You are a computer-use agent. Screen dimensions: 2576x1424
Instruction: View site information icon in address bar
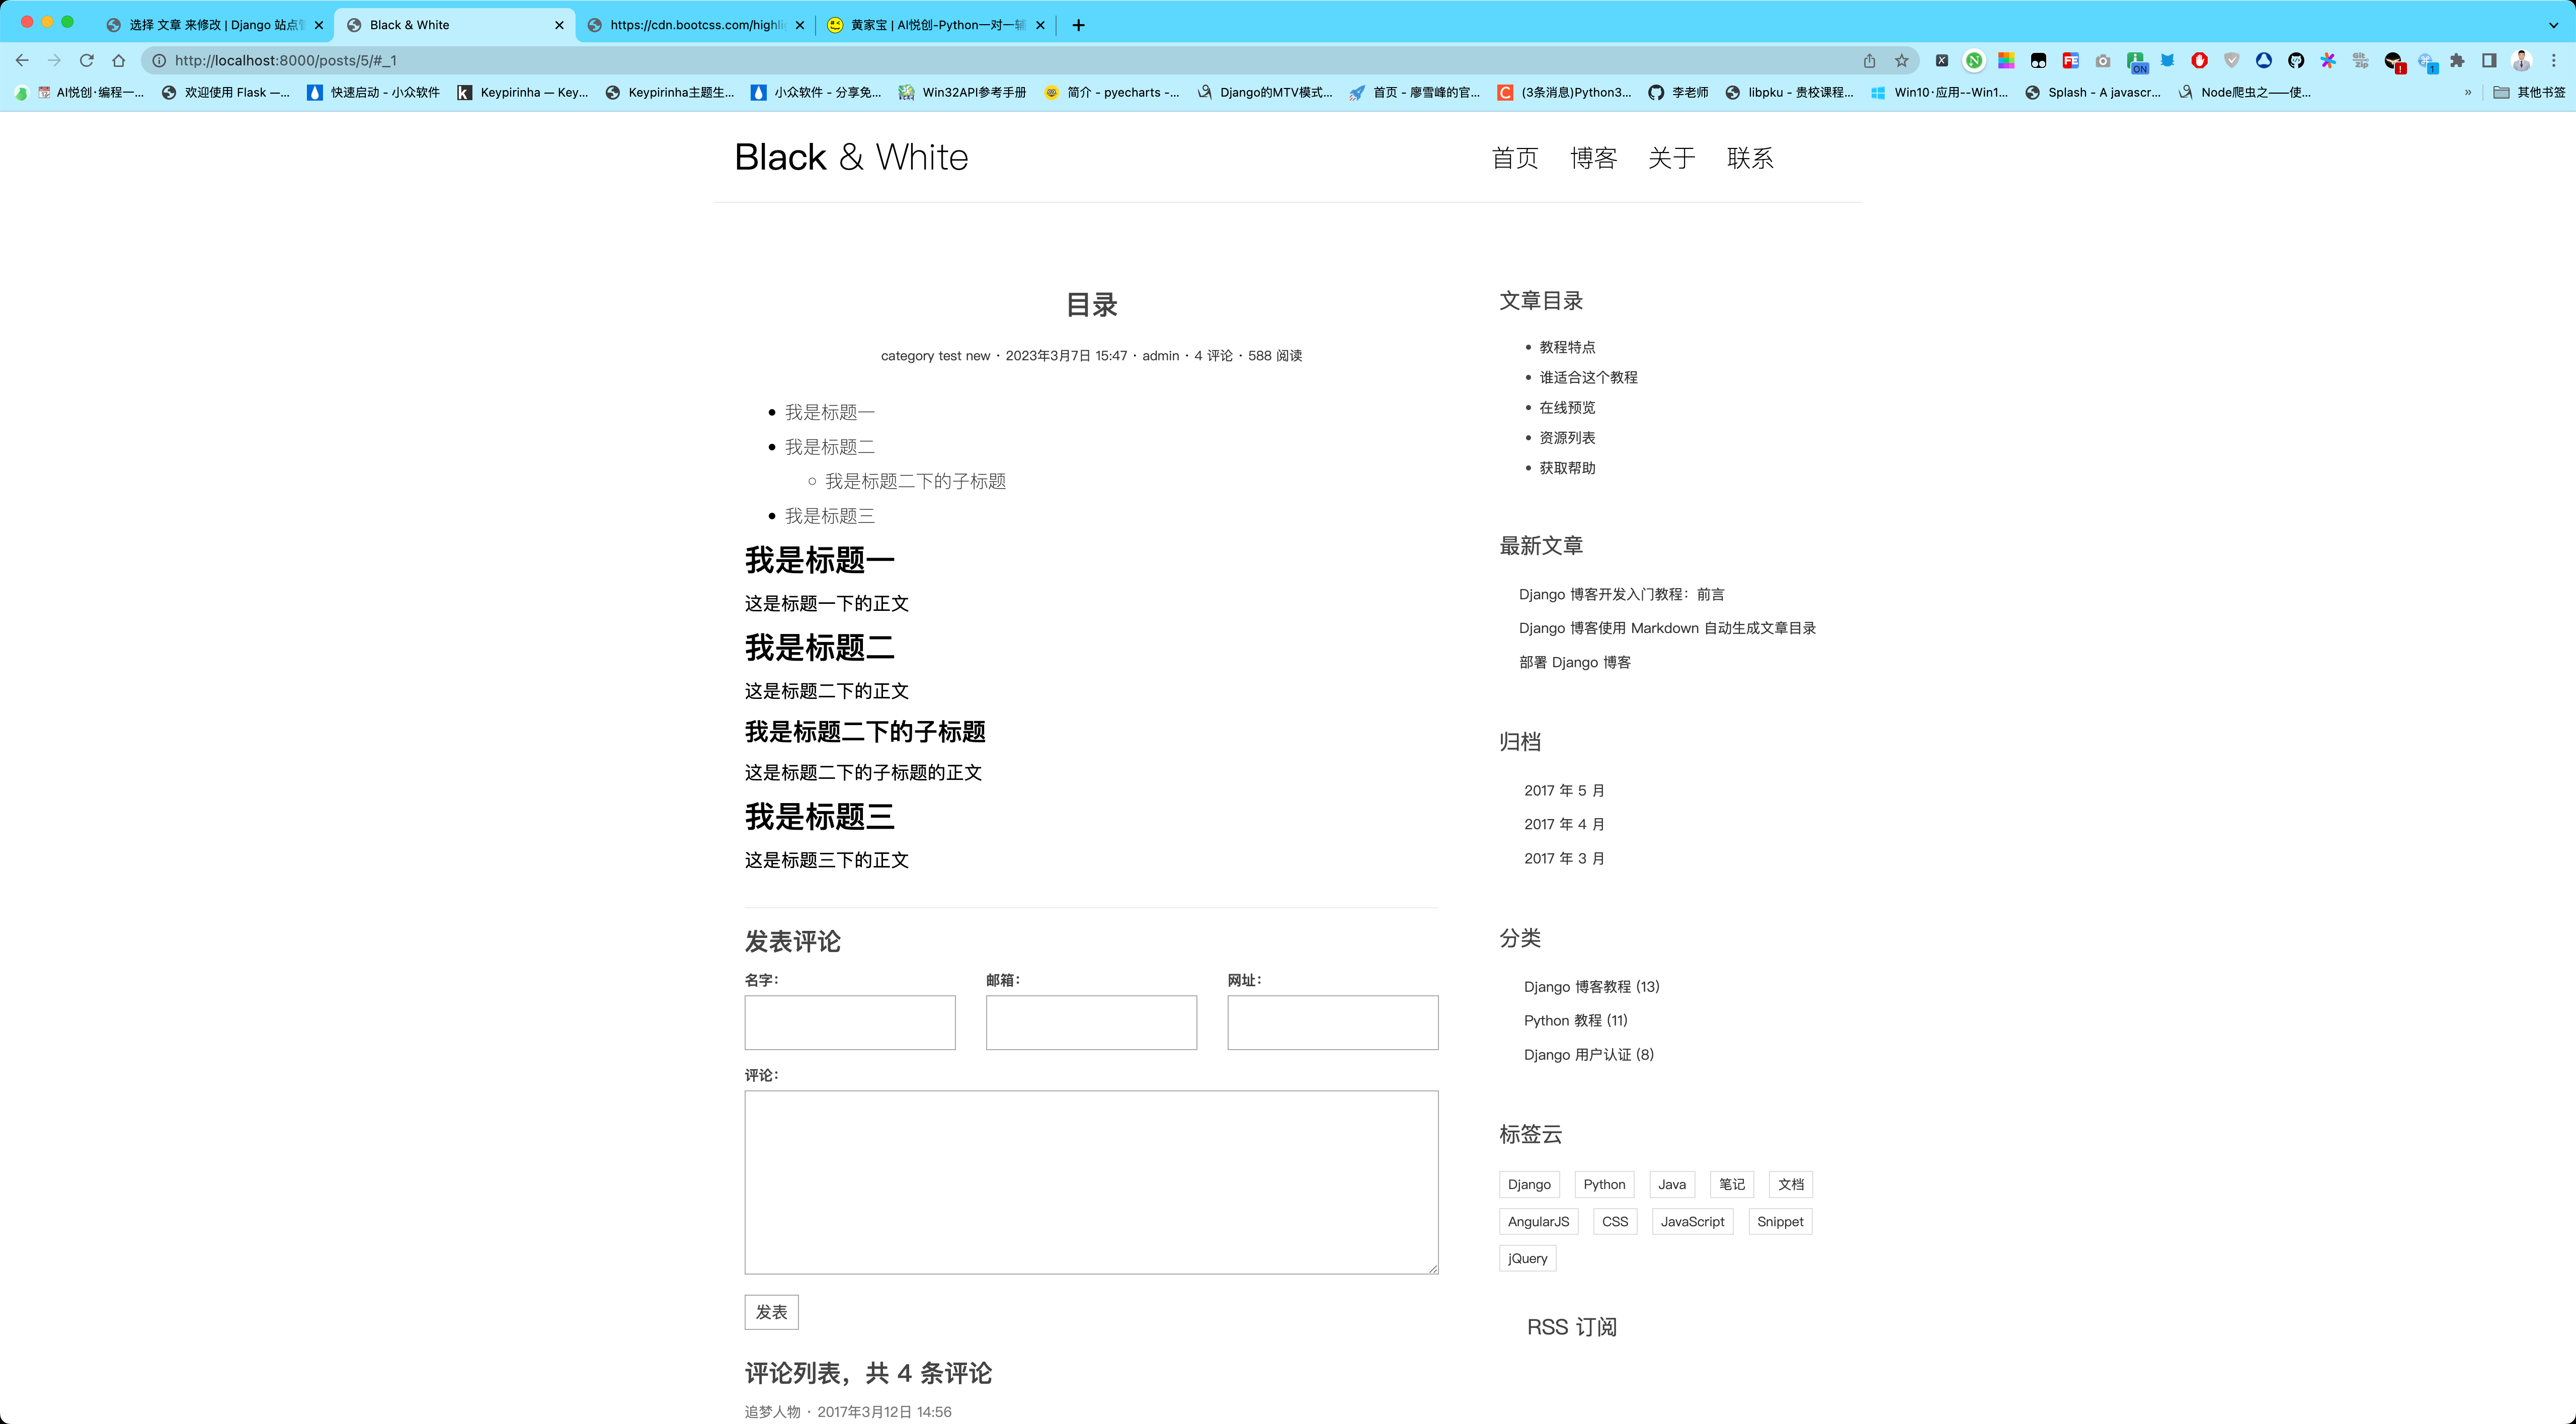(158, 60)
